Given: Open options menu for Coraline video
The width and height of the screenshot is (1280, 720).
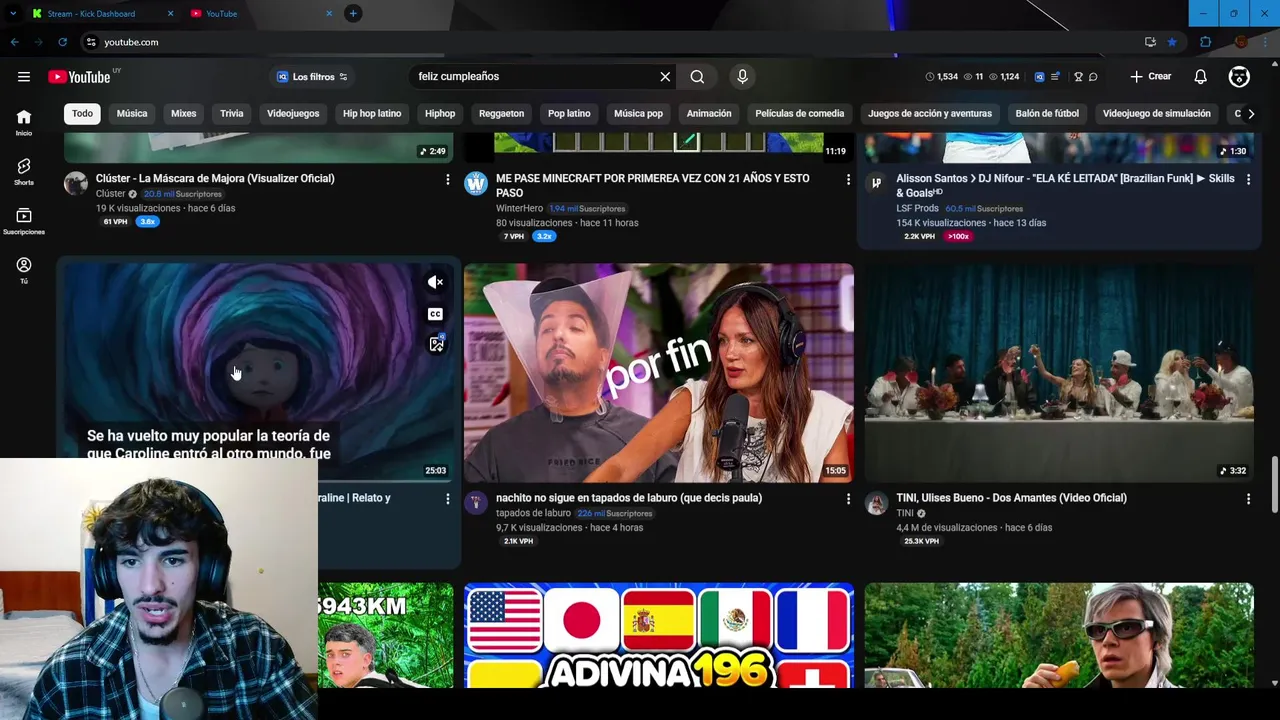Looking at the screenshot, I should click(447, 498).
